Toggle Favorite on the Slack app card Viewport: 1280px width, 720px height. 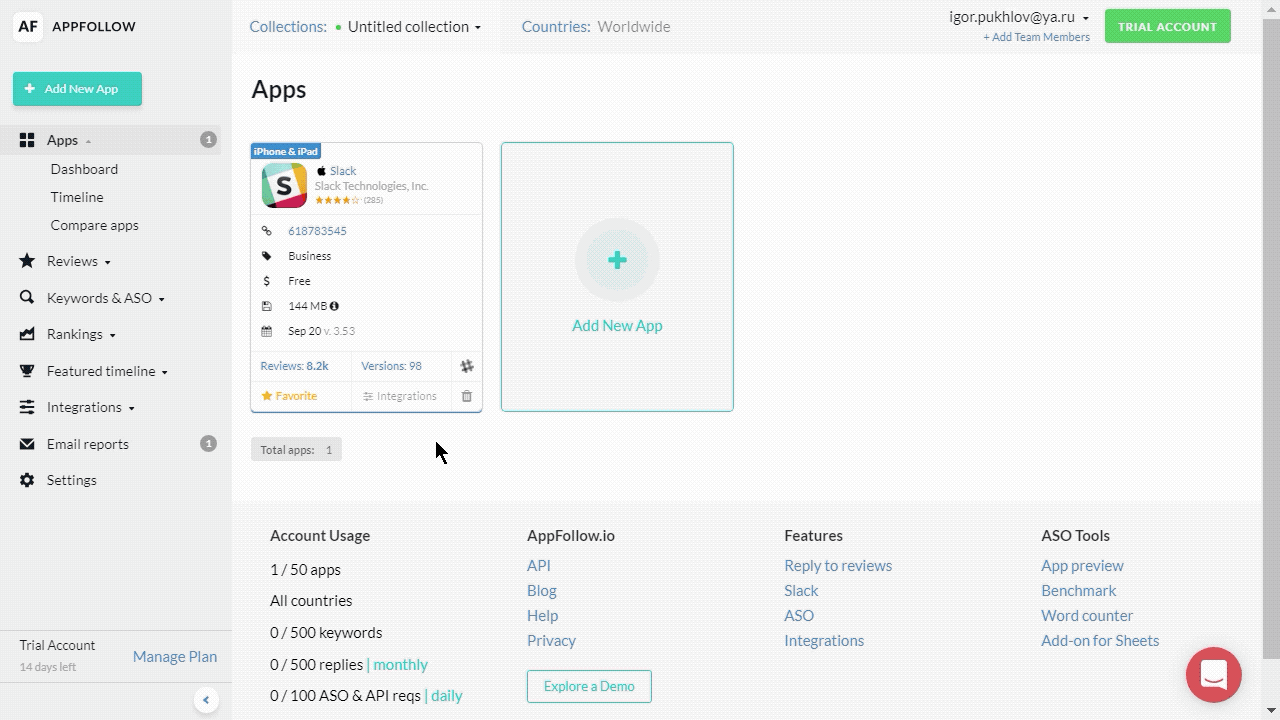click(289, 396)
